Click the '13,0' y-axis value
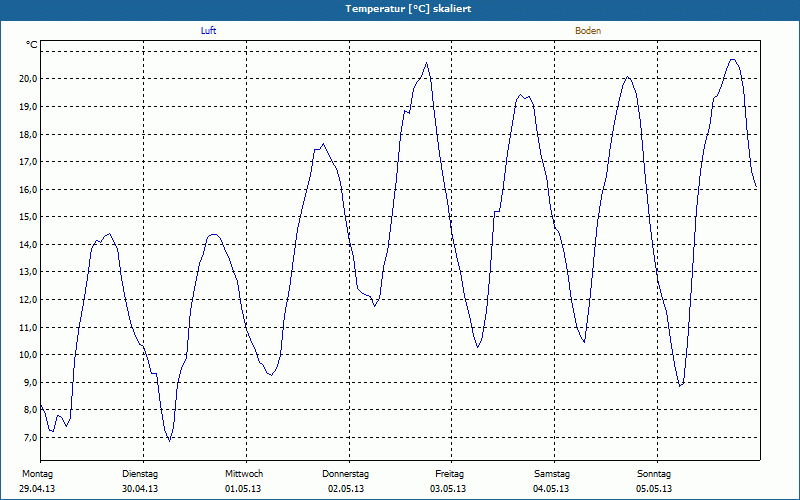This screenshot has width=800, height=500. coord(28,272)
